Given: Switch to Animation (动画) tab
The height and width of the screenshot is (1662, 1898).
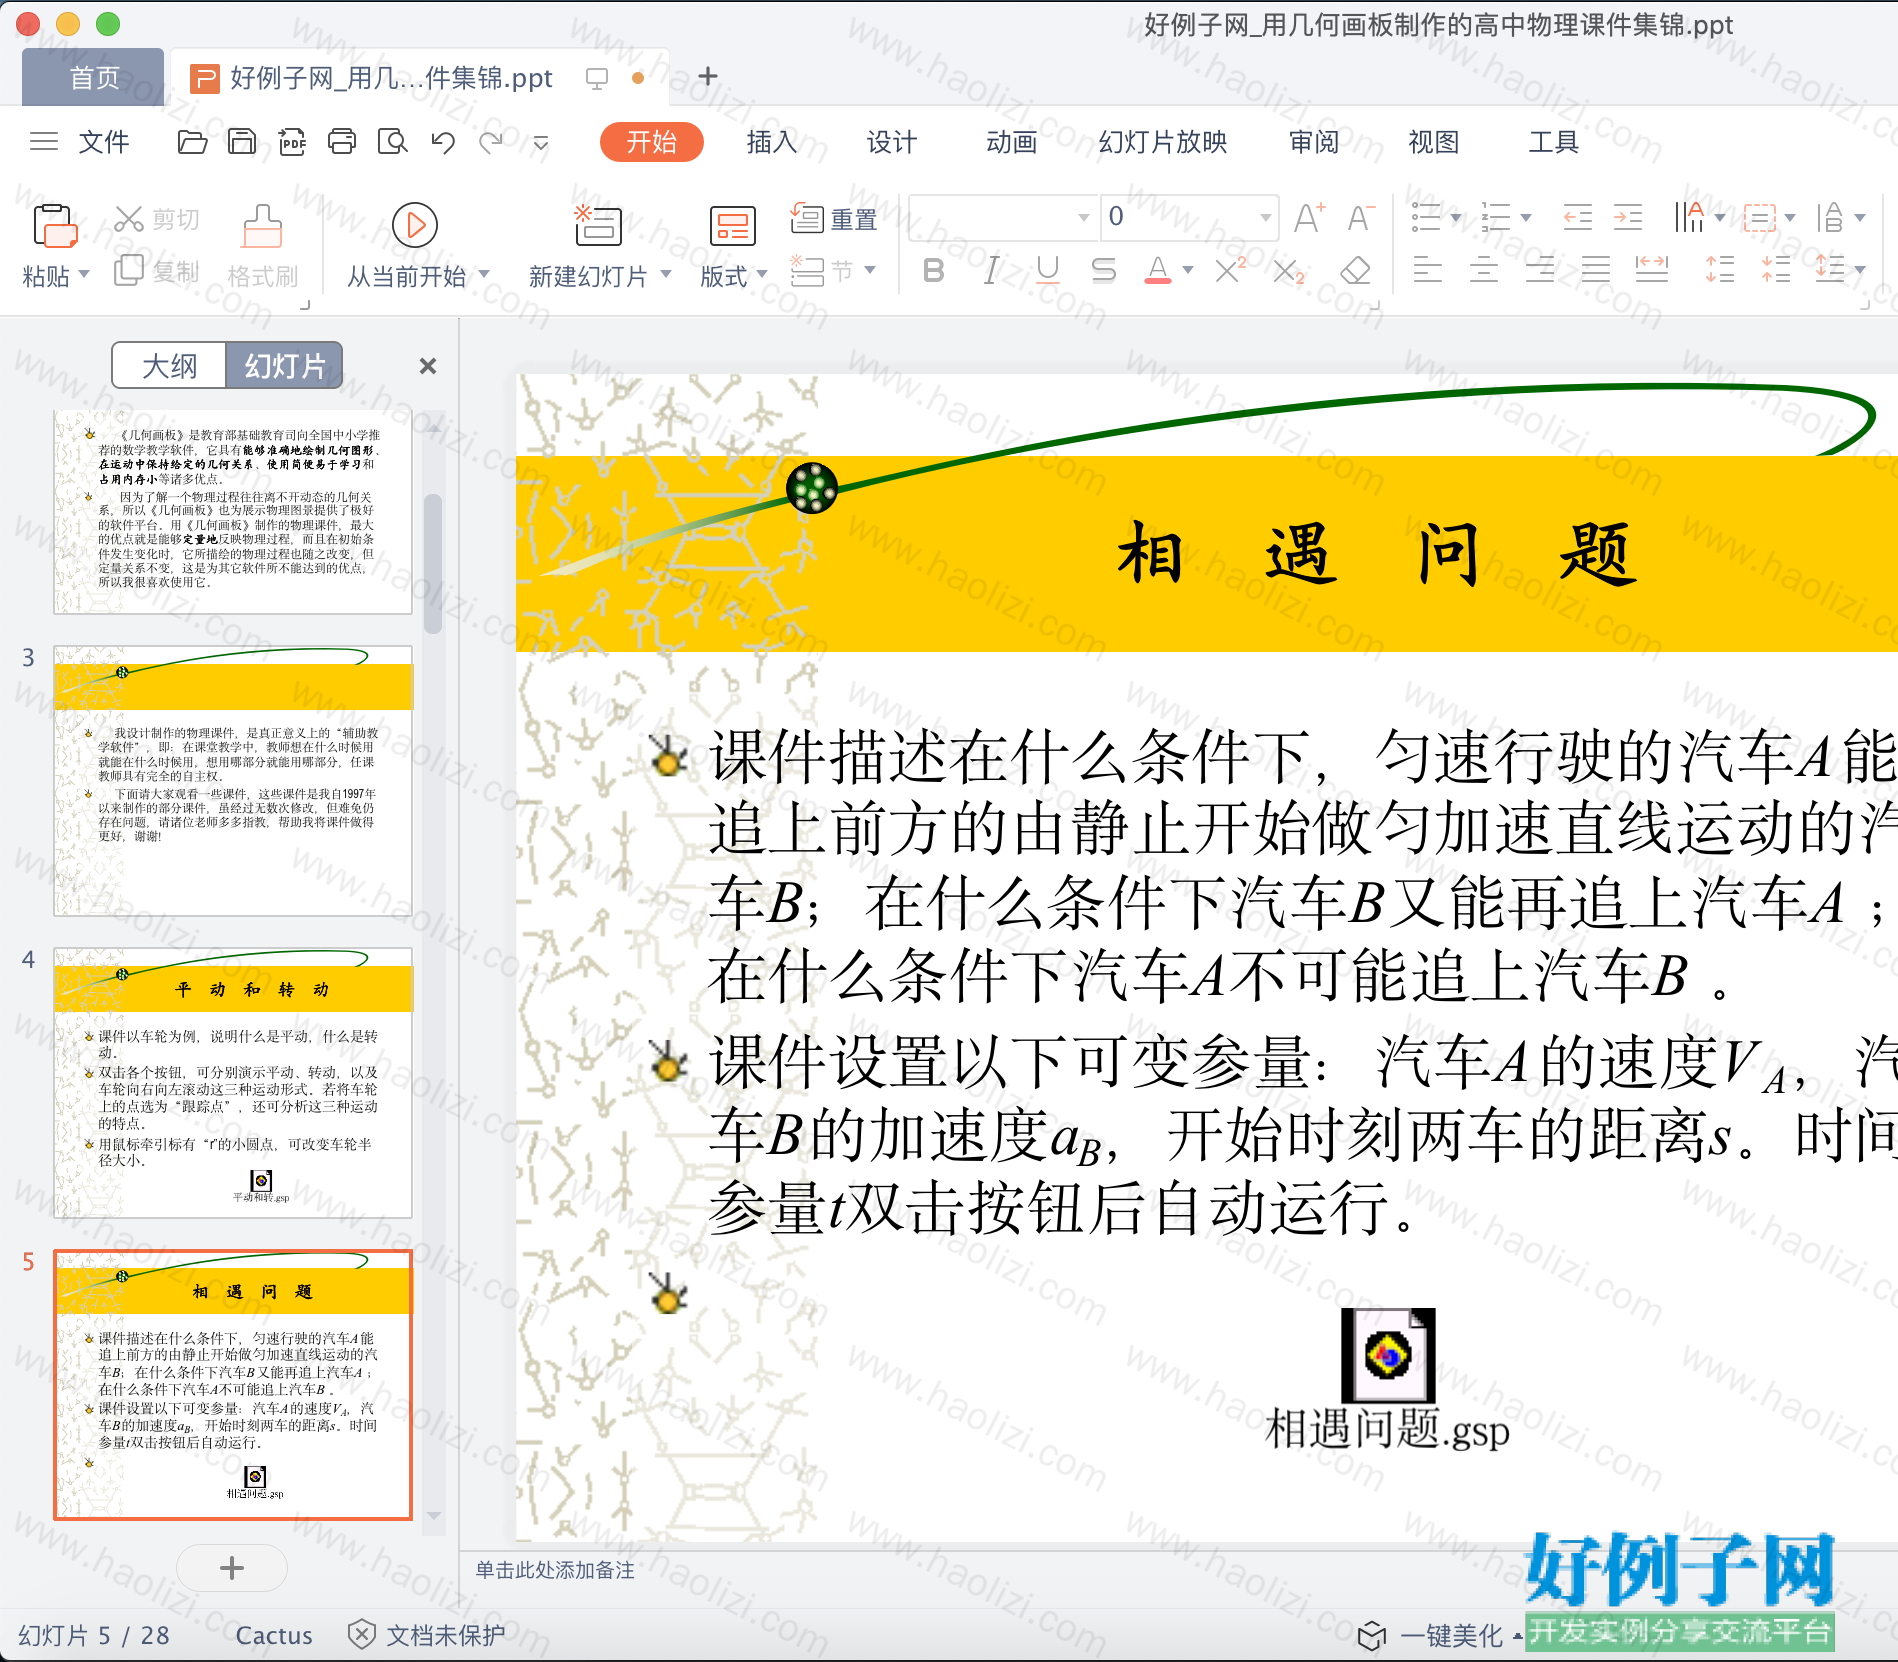Looking at the screenshot, I should click(x=1011, y=142).
